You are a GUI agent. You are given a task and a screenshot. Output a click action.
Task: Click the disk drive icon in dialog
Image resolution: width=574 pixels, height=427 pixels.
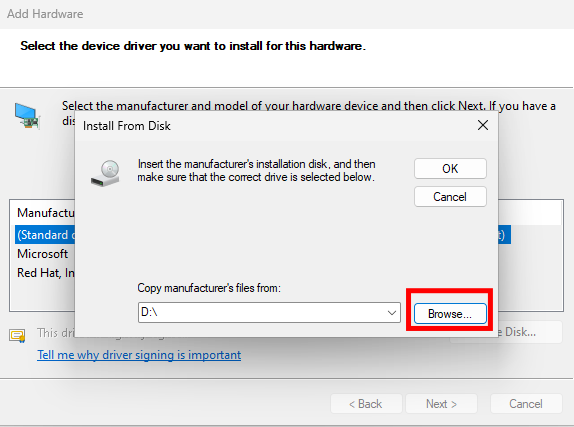coord(105,173)
